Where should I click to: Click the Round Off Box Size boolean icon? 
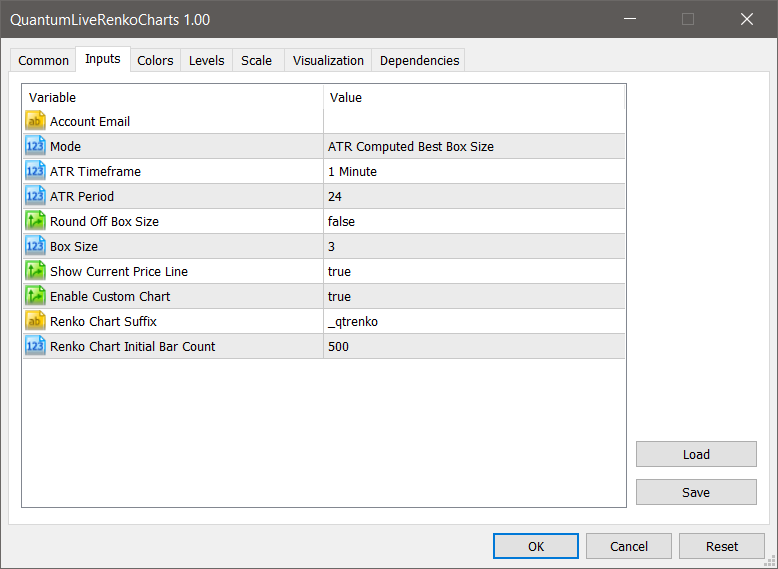coord(35,221)
